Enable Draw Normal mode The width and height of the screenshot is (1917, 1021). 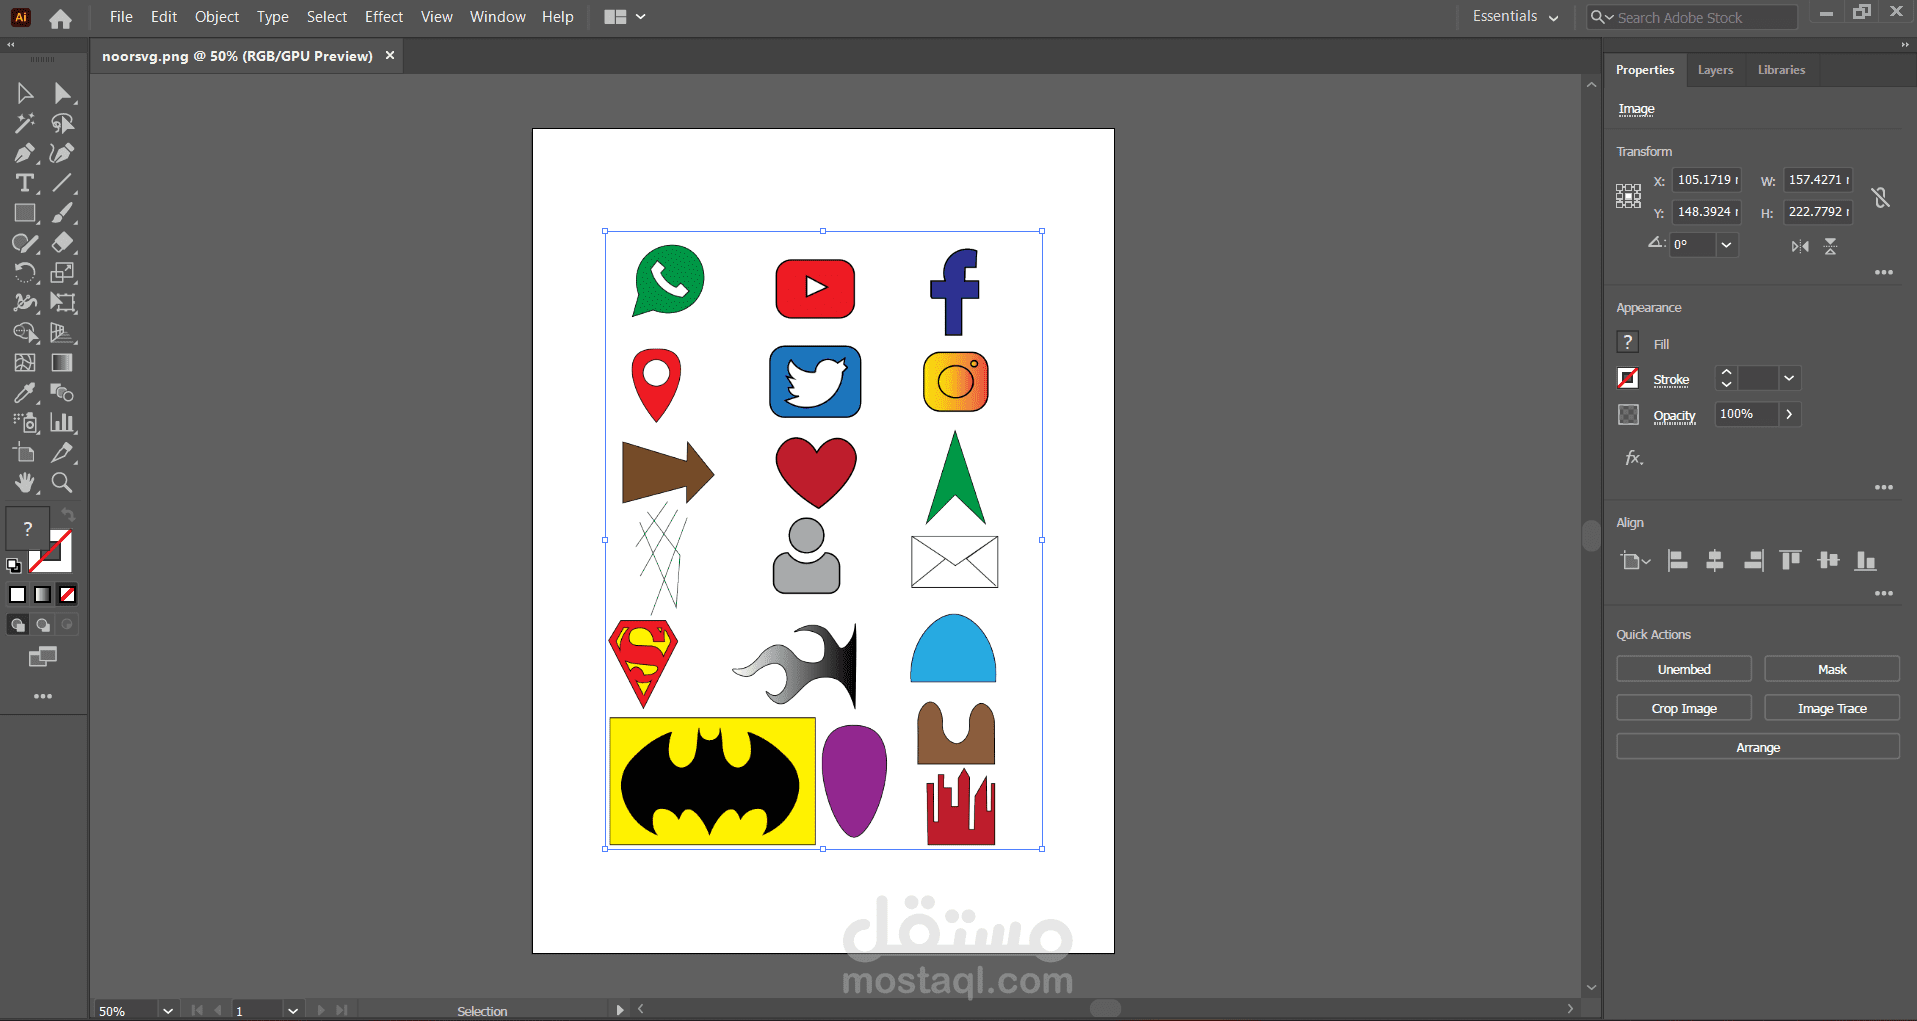point(18,625)
